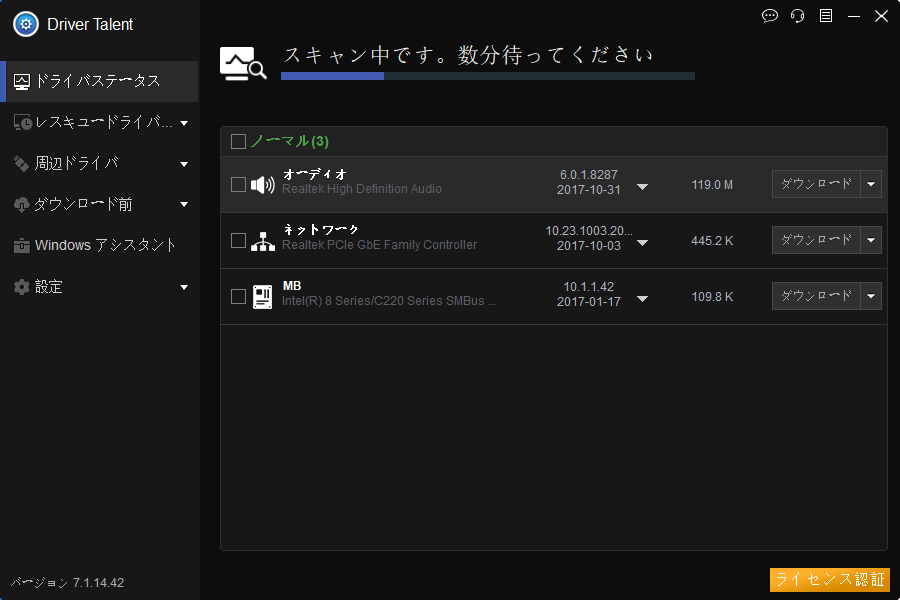Click the レスキュードライバ clock icon
This screenshot has height=600, width=900.
click(x=22, y=122)
